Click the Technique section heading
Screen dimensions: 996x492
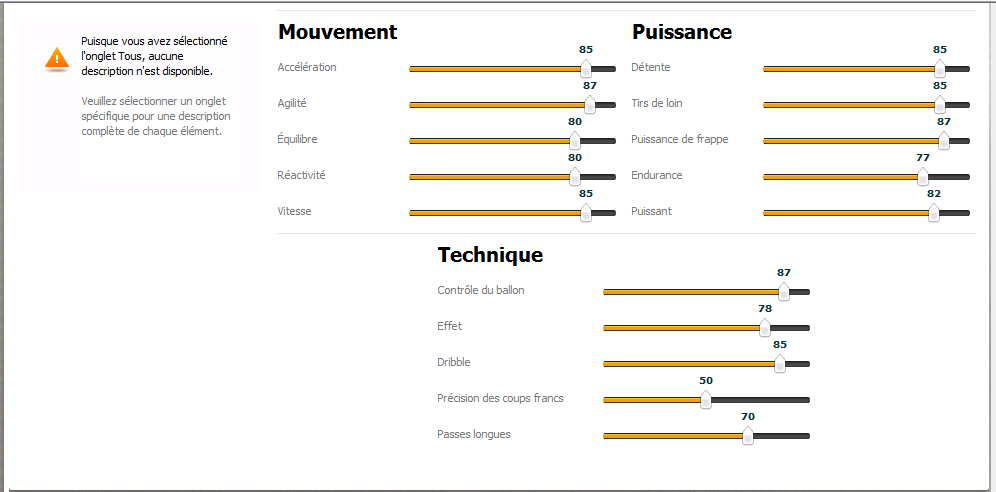(490, 255)
